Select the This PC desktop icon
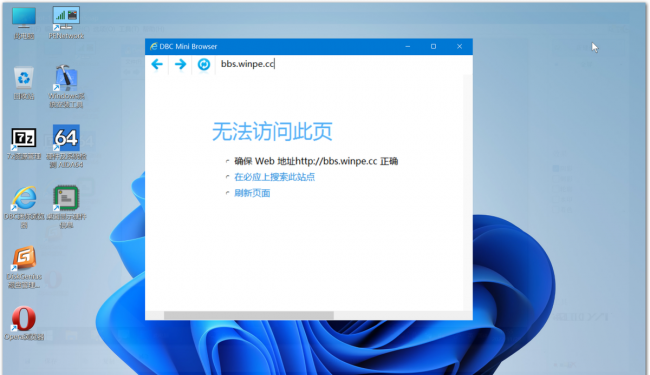The image size is (650, 375). coord(24,23)
